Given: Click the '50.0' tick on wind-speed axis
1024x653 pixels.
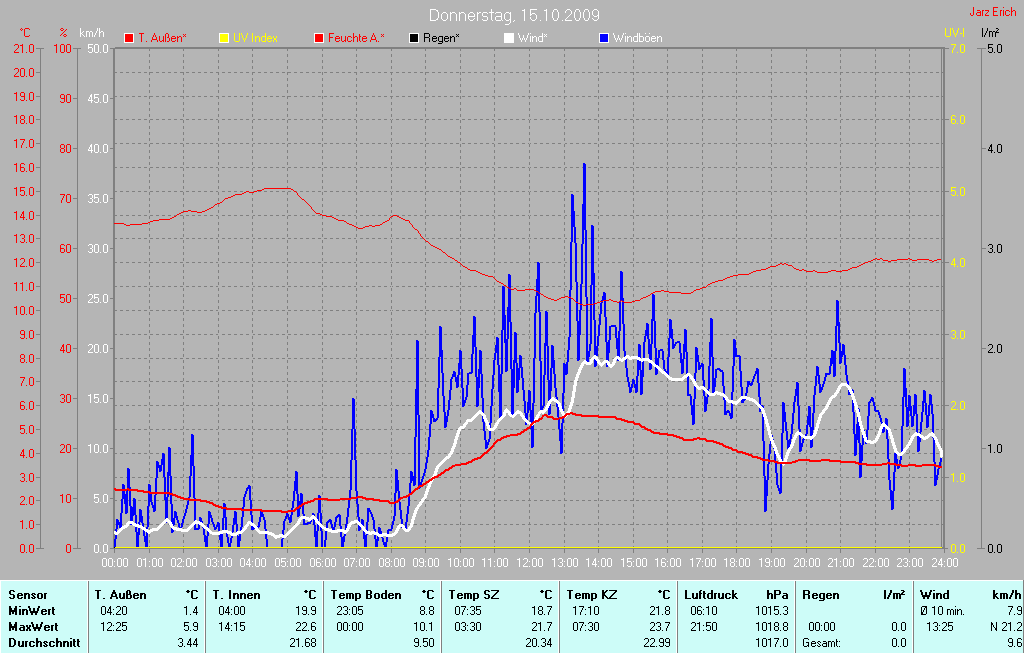Looking at the screenshot, I should pyautogui.click(x=98, y=48).
